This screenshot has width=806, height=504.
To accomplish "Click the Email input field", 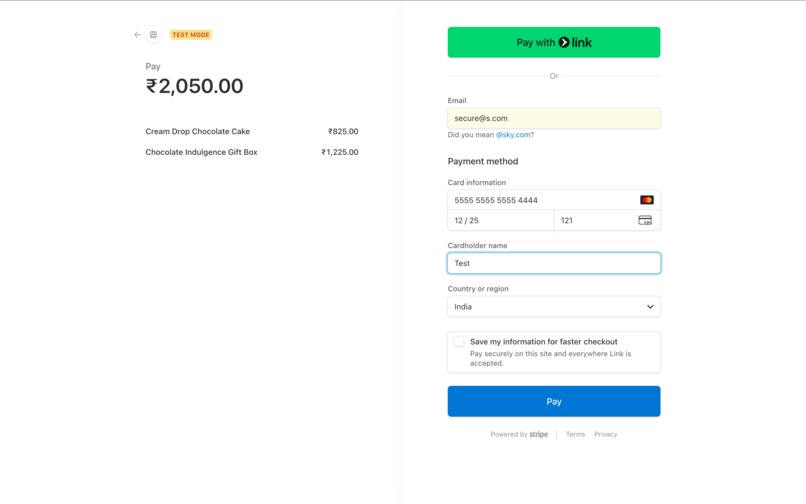I will click(554, 118).
